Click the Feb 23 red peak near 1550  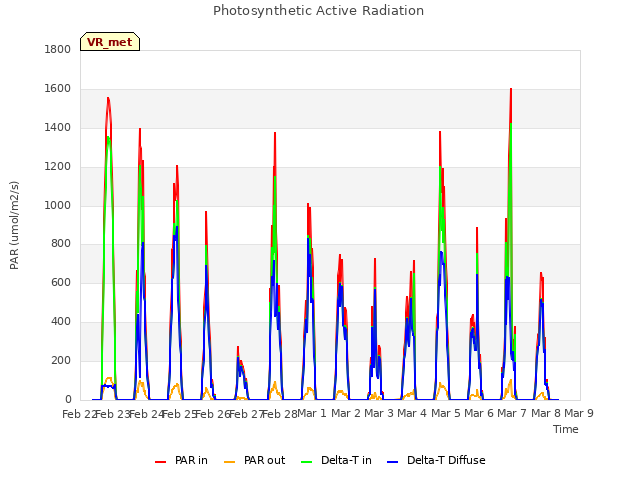(108, 98)
